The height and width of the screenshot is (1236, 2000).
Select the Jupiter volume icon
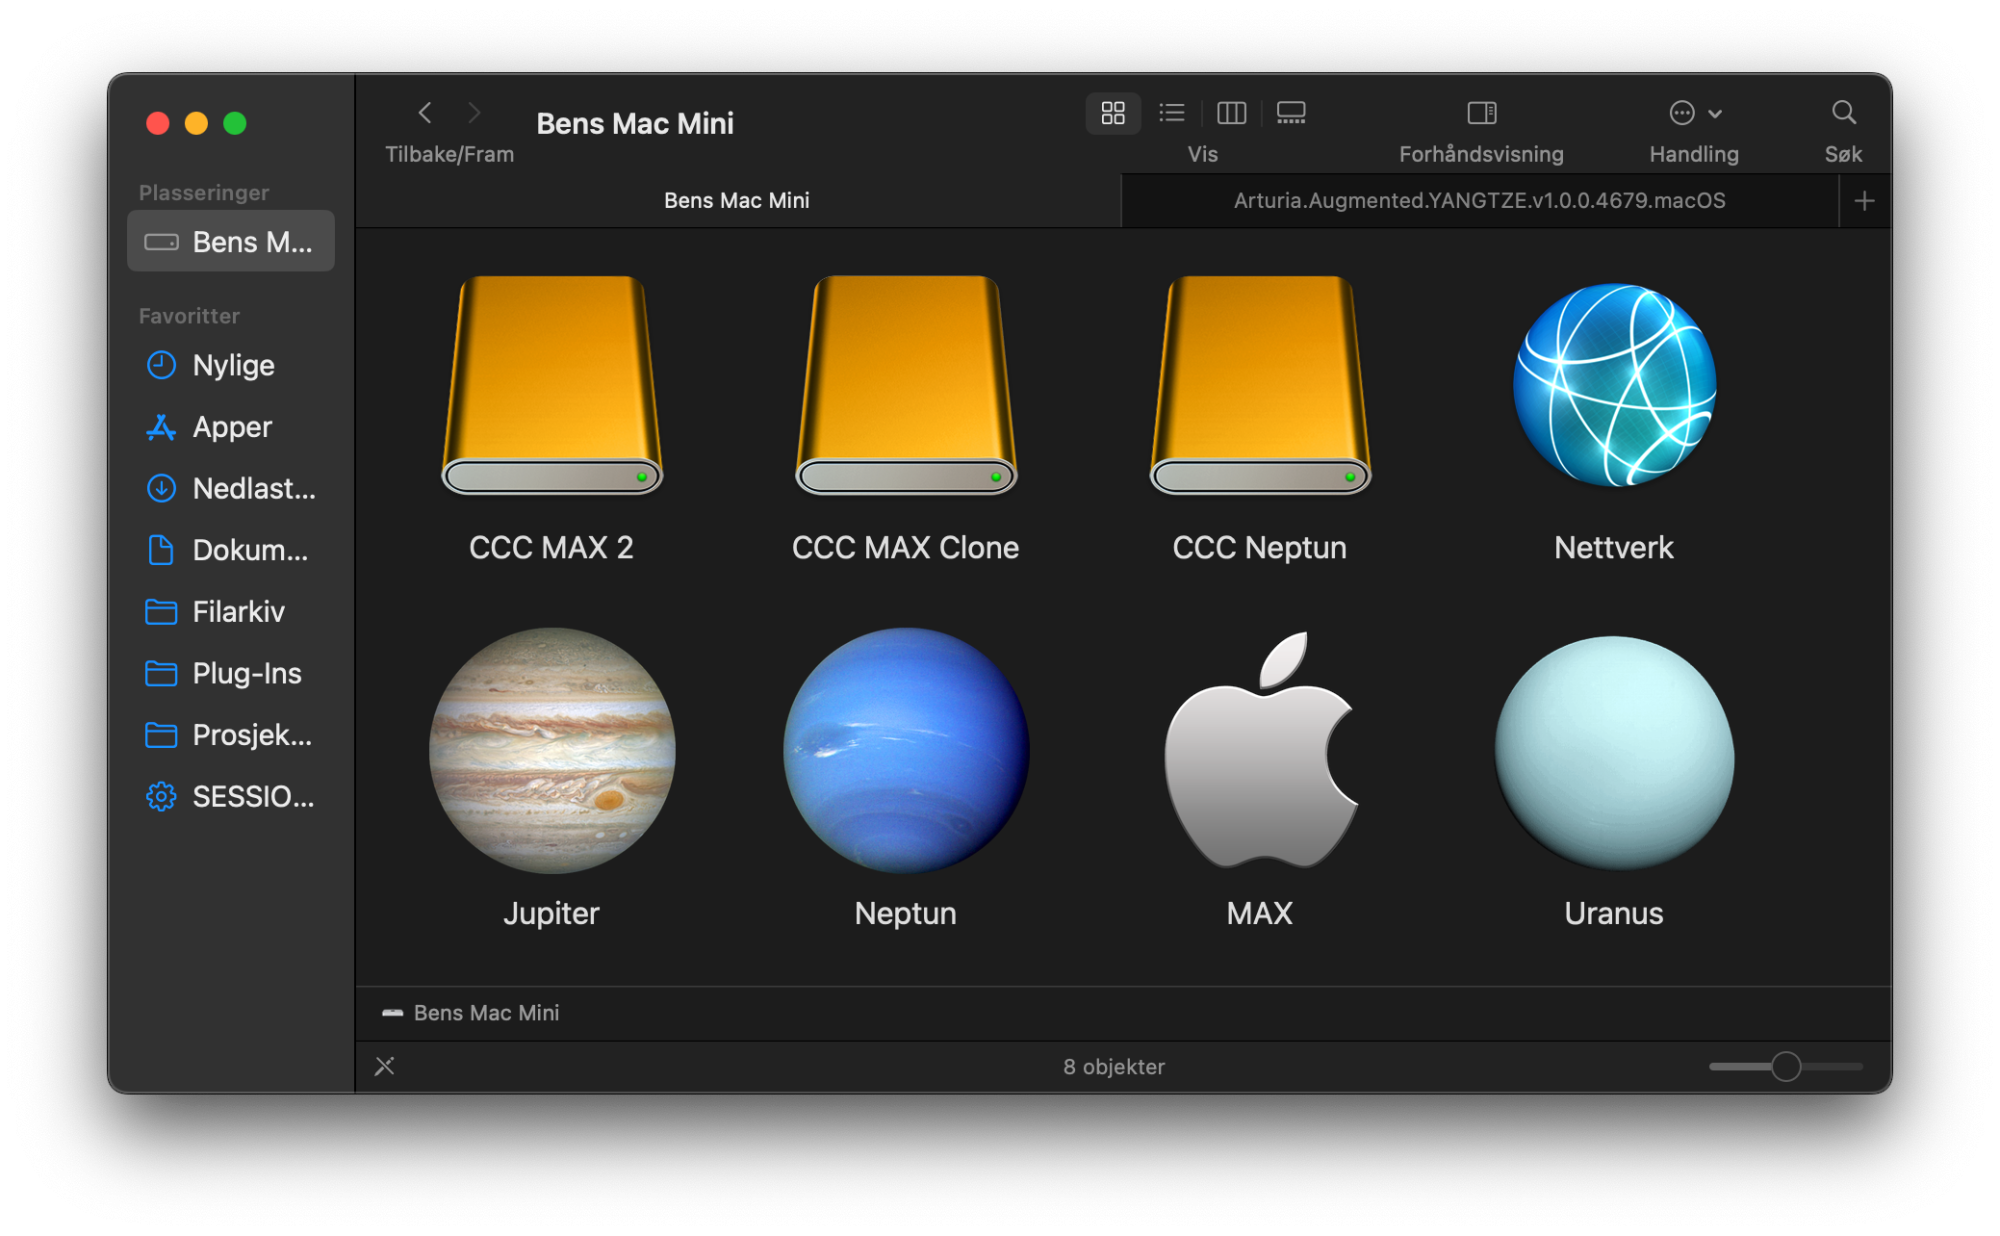[552, 750]
